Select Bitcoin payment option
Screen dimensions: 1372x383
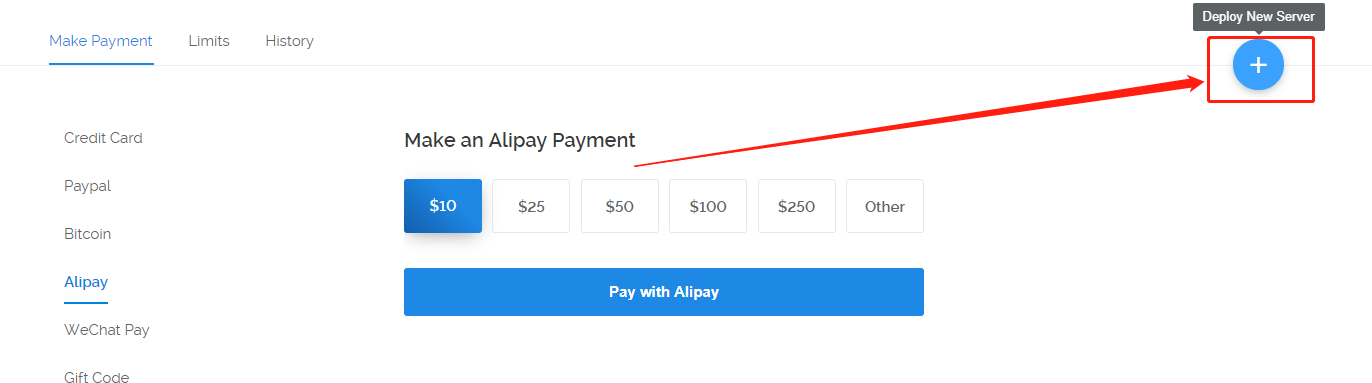point(87,234)
